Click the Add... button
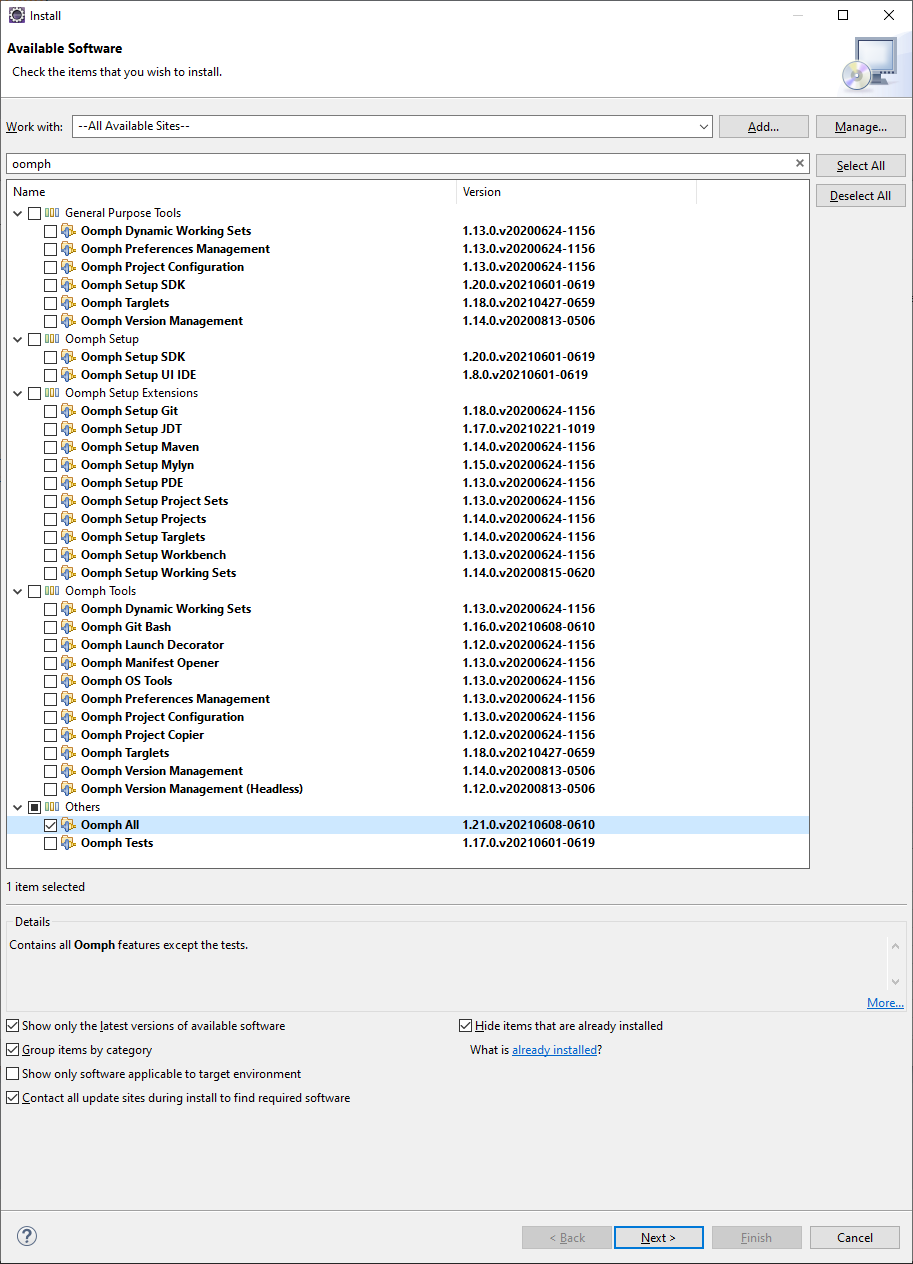The image size is (913, 1264). pyautogui.click(x=763, y=127)
